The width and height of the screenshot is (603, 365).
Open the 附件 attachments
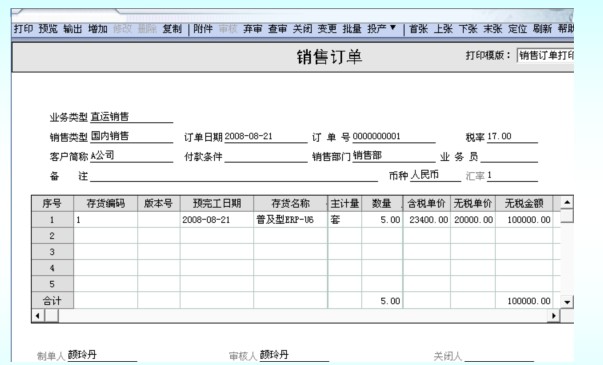pyautogui.click(x=203, y=29)
